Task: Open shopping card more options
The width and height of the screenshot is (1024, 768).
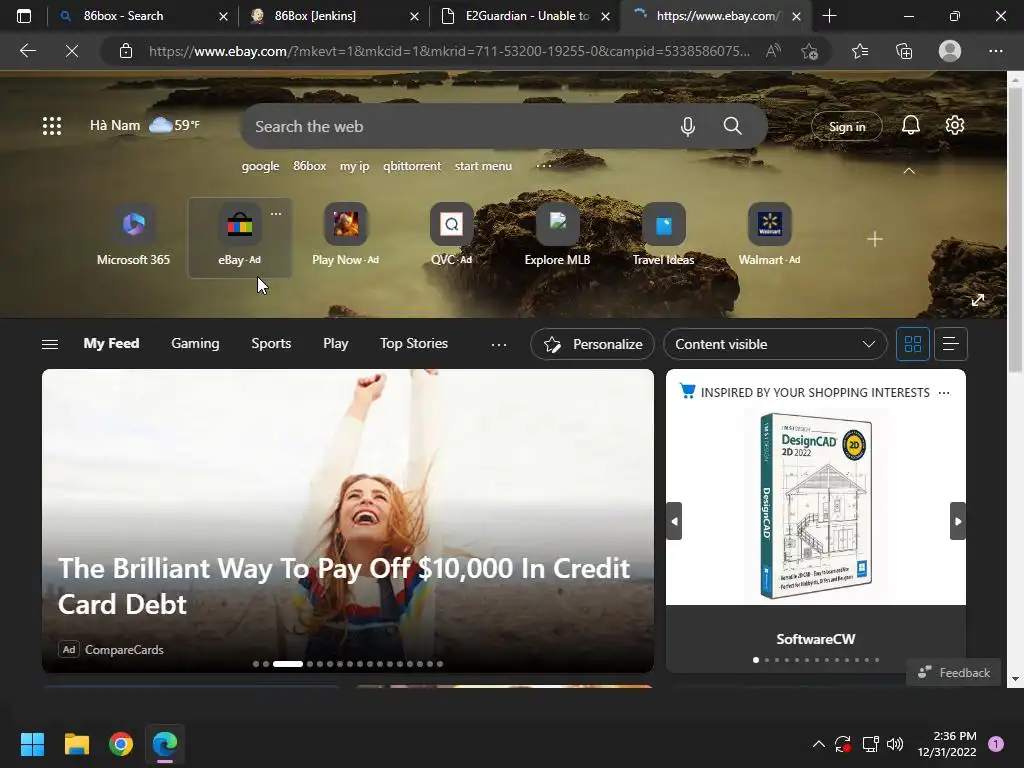Action: pos(944,392)
